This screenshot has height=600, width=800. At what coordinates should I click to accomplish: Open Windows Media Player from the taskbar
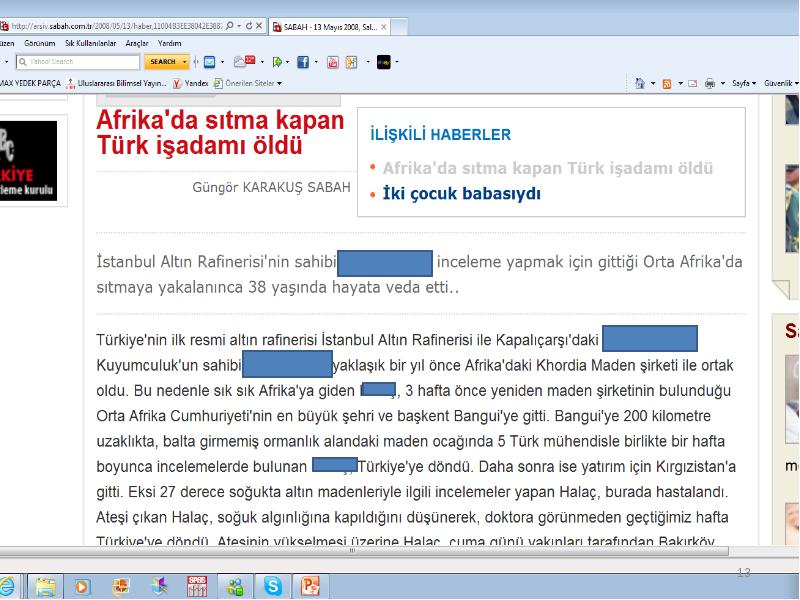coord(82,587)
